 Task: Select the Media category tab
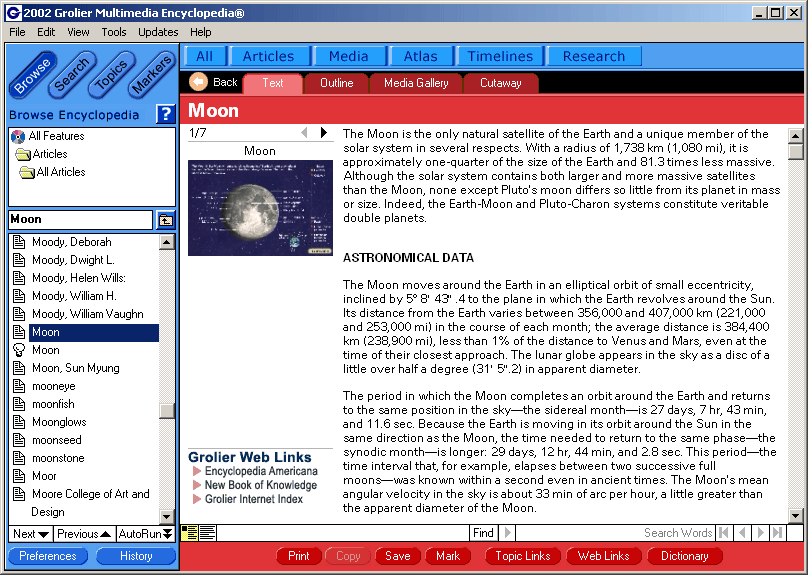pyautogui.click(x=349, y=56)
